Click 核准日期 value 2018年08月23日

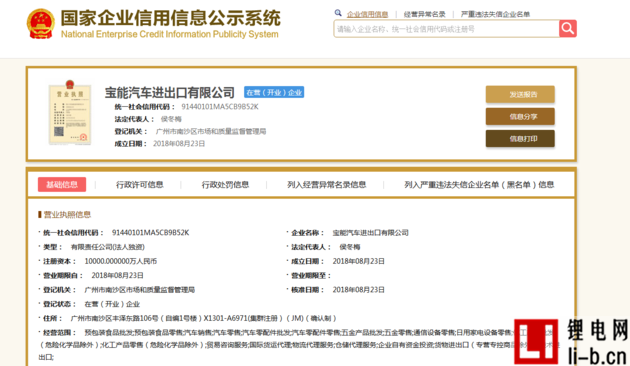tap(358, 290)
